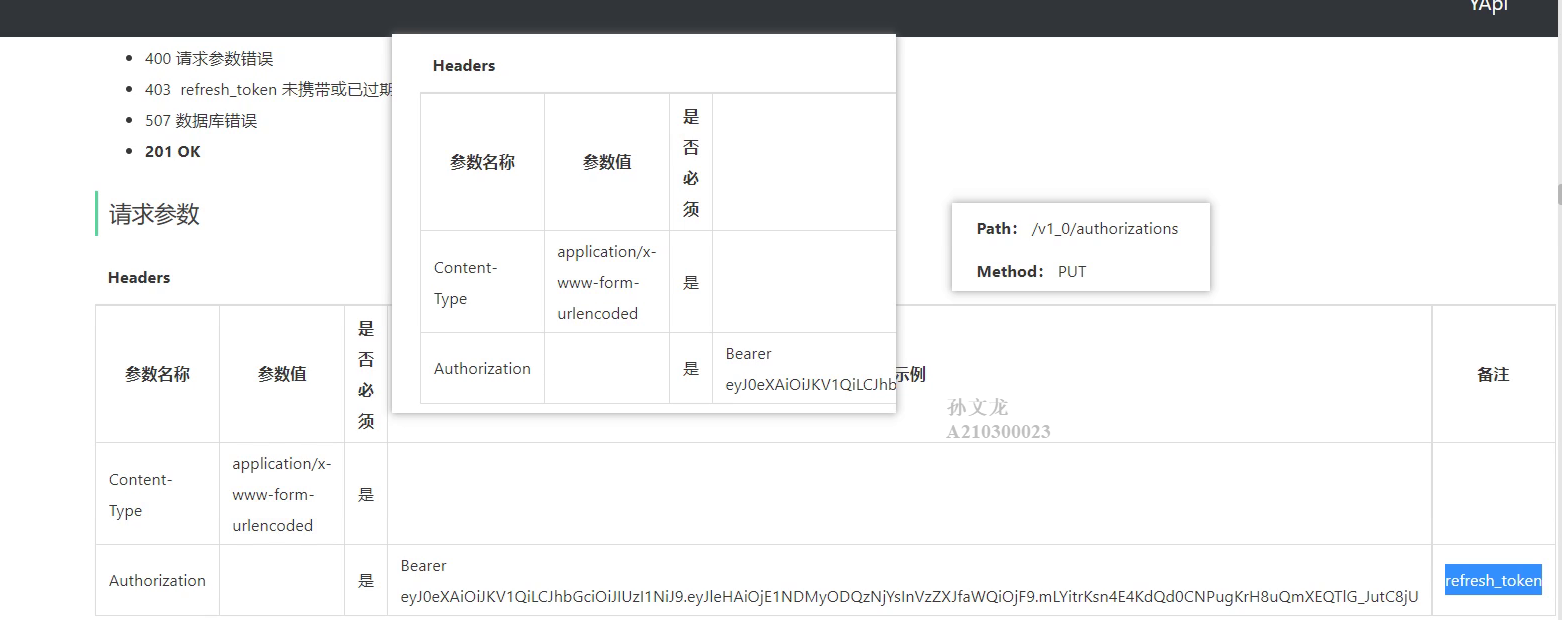This screenshot has height=620, width=1562.
Task: Click the Headers title in popup card
Action: point(464,66)
